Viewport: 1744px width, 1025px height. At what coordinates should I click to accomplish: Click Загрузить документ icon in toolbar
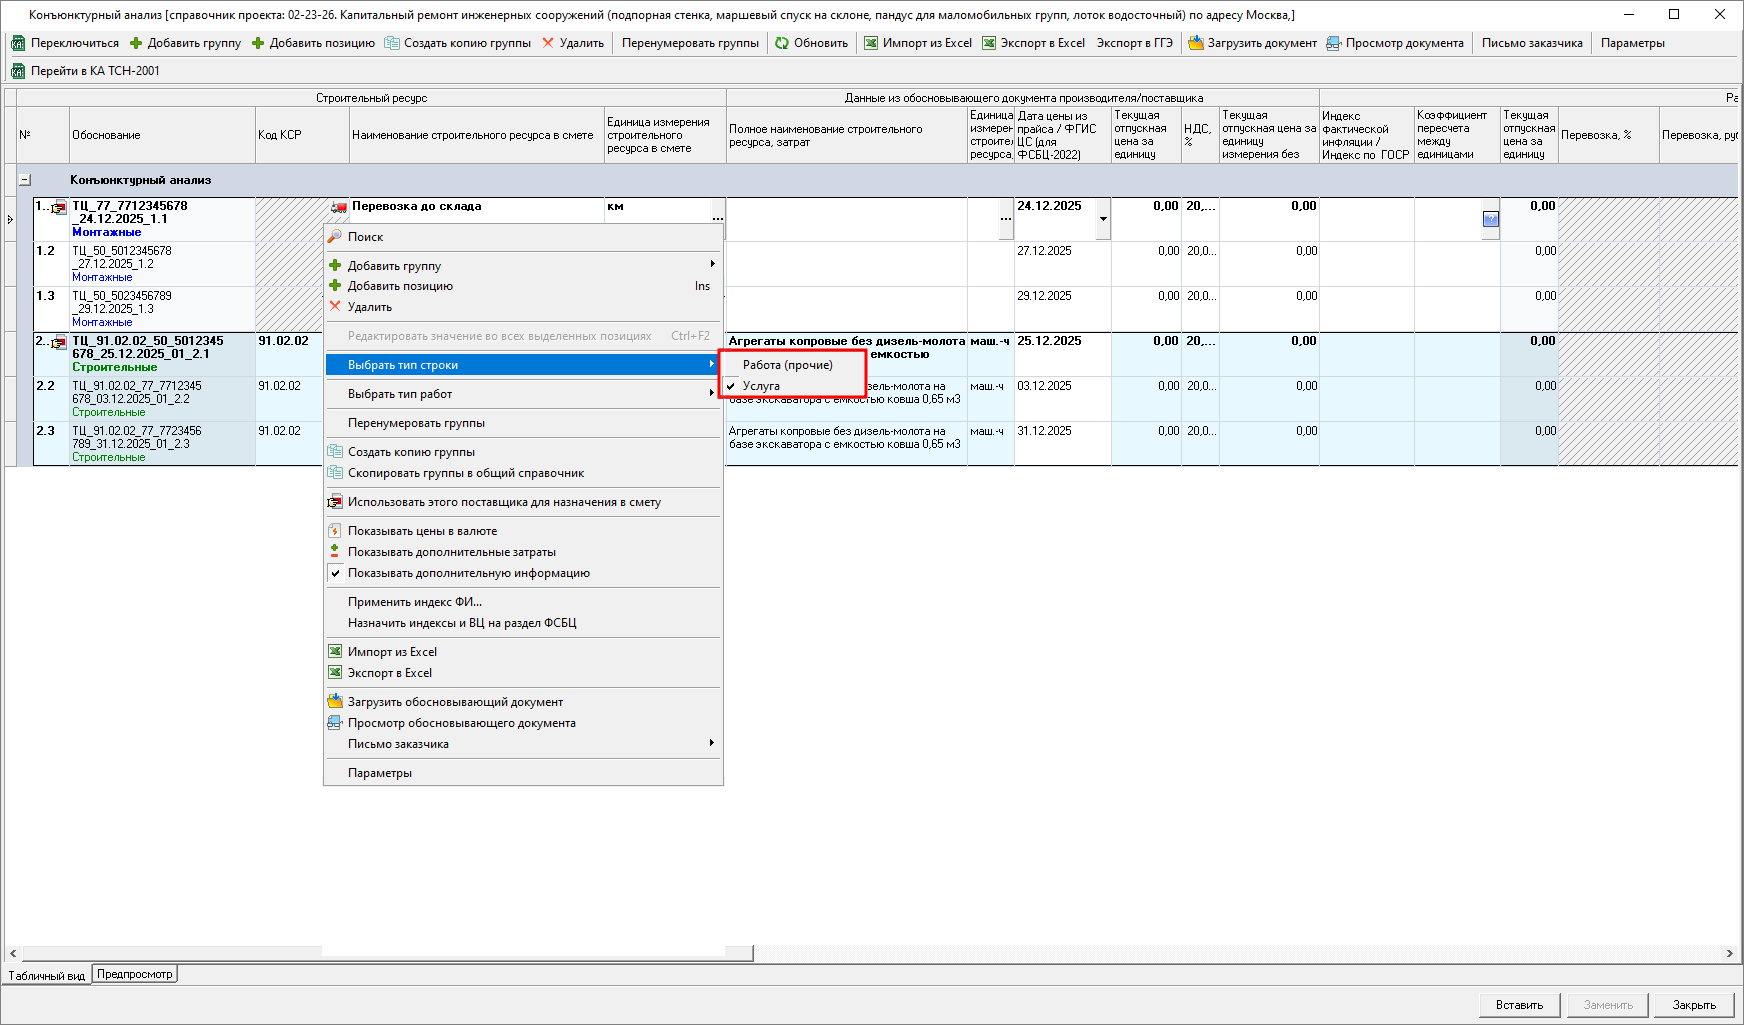[1195, 43]
